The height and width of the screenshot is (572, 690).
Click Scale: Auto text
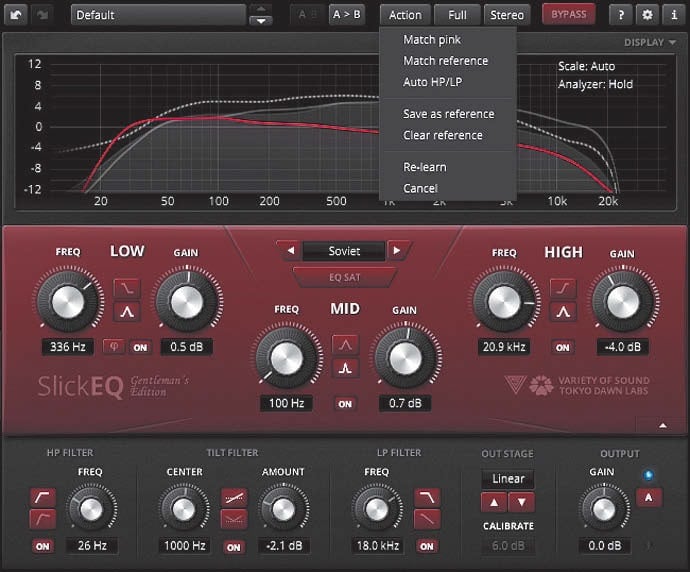point(587,66)
